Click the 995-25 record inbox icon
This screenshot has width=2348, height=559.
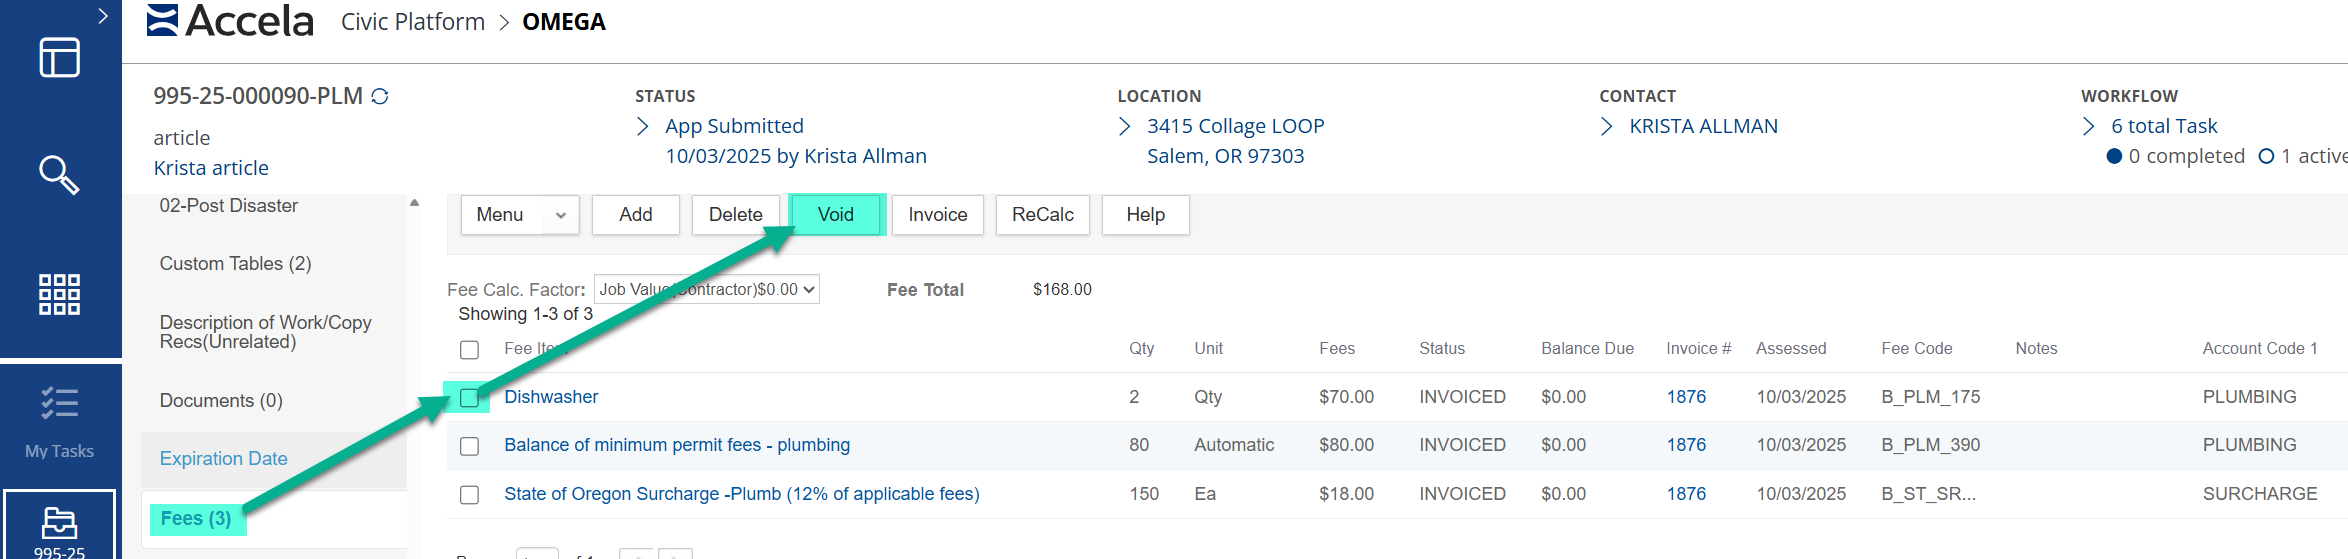59,523
